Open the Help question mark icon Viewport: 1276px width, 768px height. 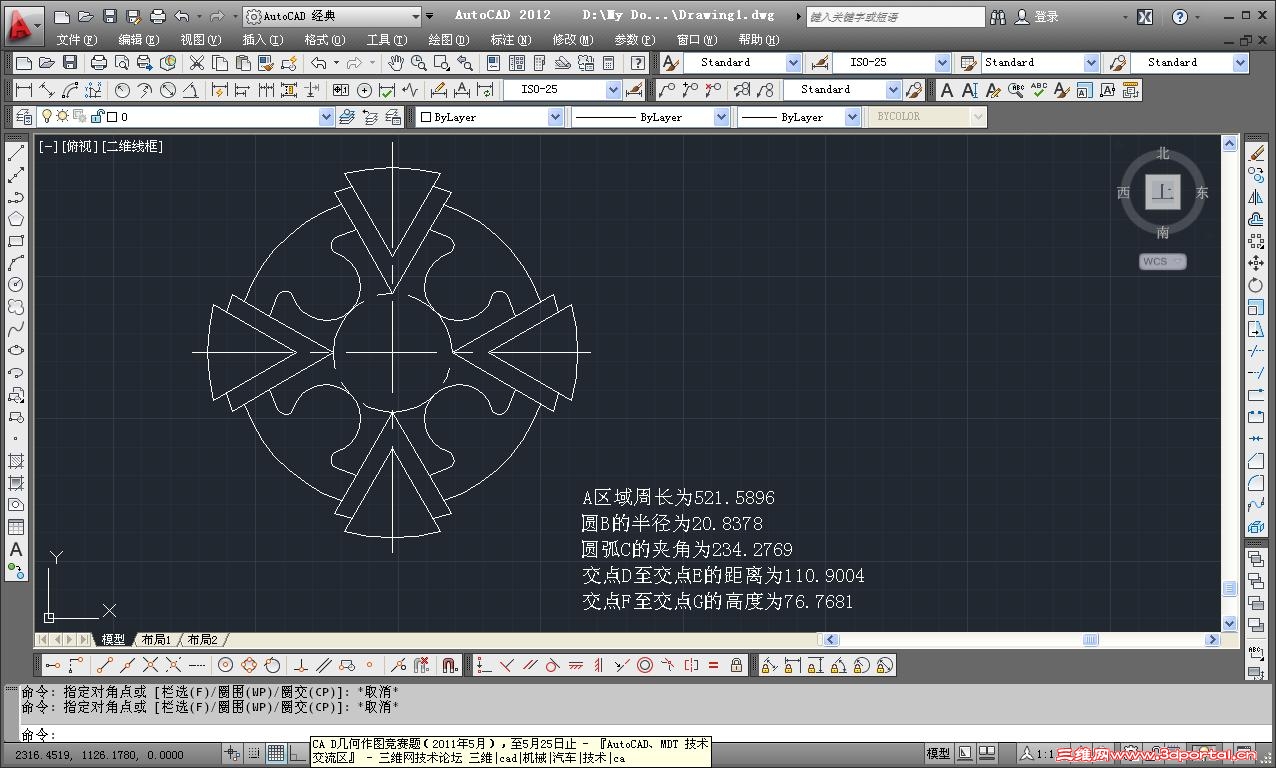click(x=638, y=63)
